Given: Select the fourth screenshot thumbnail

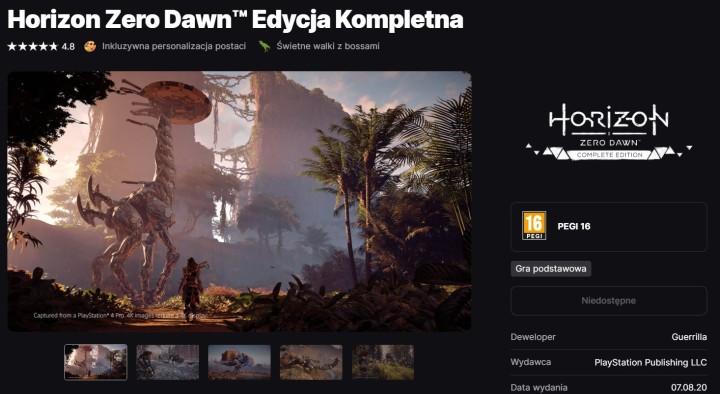Looking at the screenshot, I should click(x=311, y=362).
